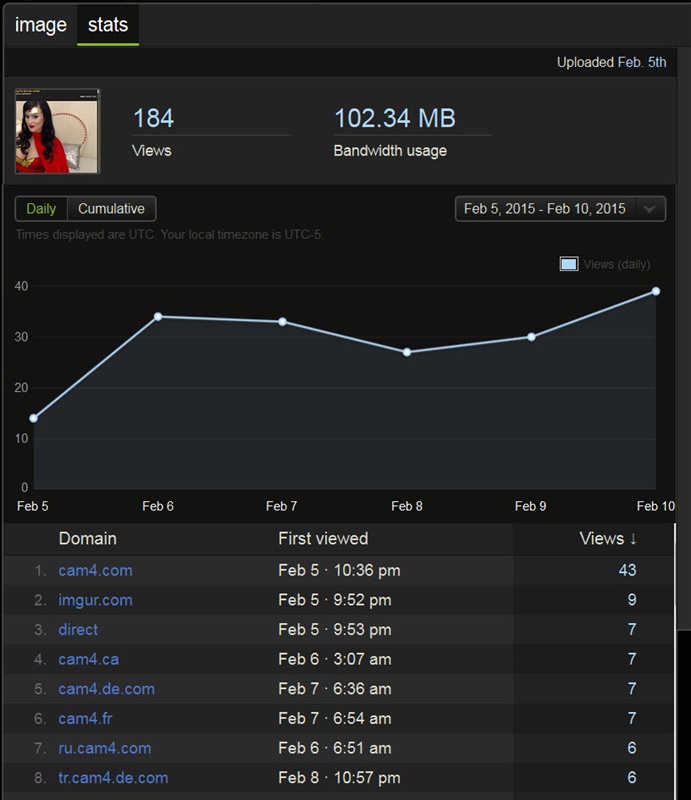Toggle the Daily view button
This screenshot has width=691, height=800.
41,209
